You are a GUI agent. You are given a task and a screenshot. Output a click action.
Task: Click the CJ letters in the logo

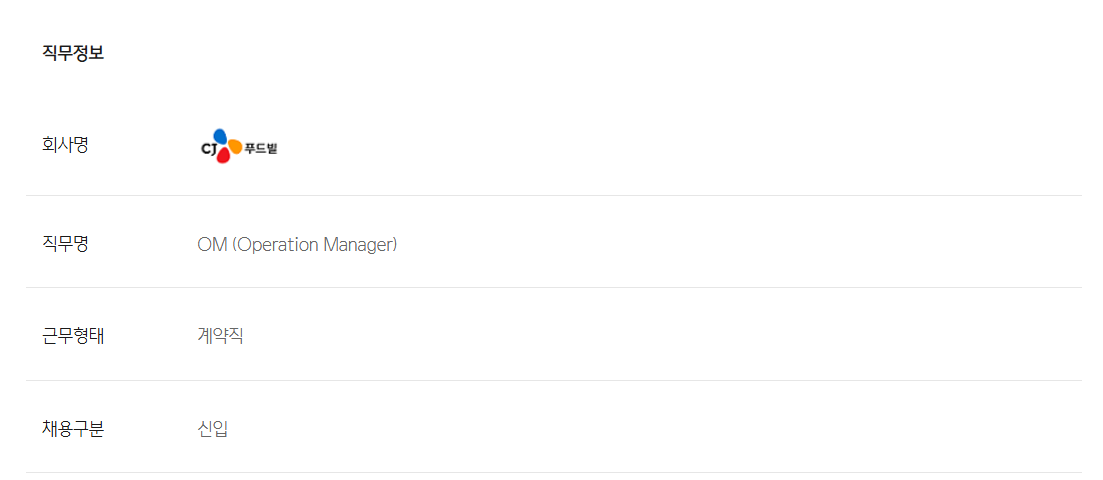tap(208, 149)
